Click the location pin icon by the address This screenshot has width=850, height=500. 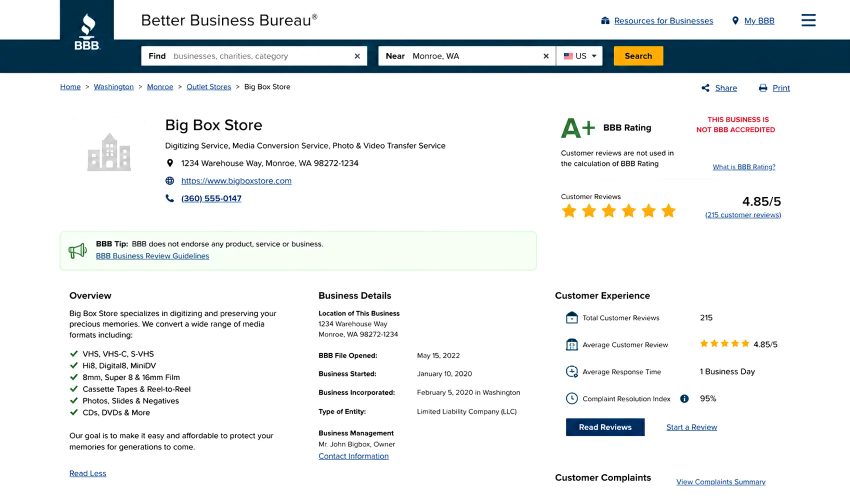170,163
